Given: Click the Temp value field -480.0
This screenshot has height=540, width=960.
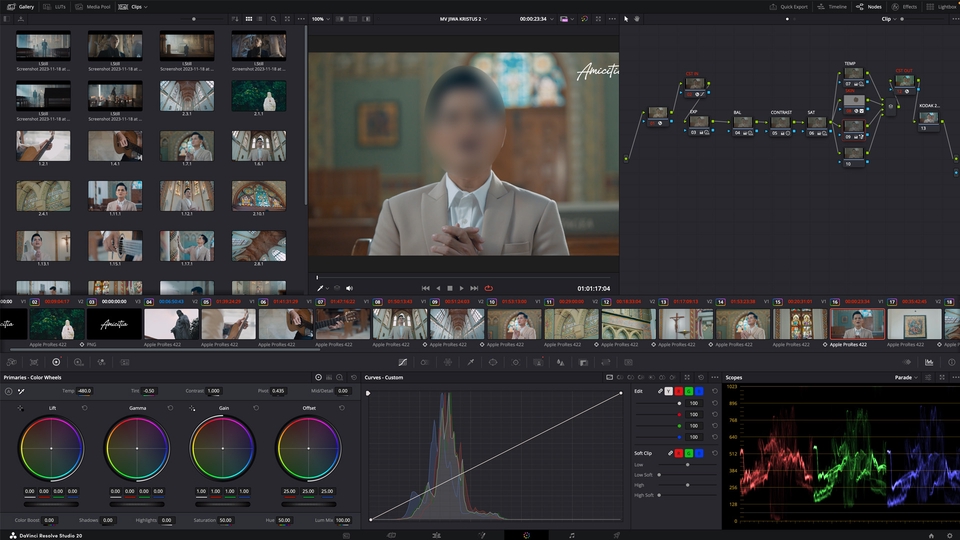Looking at the screenshot, I should [x=84, y=391].
